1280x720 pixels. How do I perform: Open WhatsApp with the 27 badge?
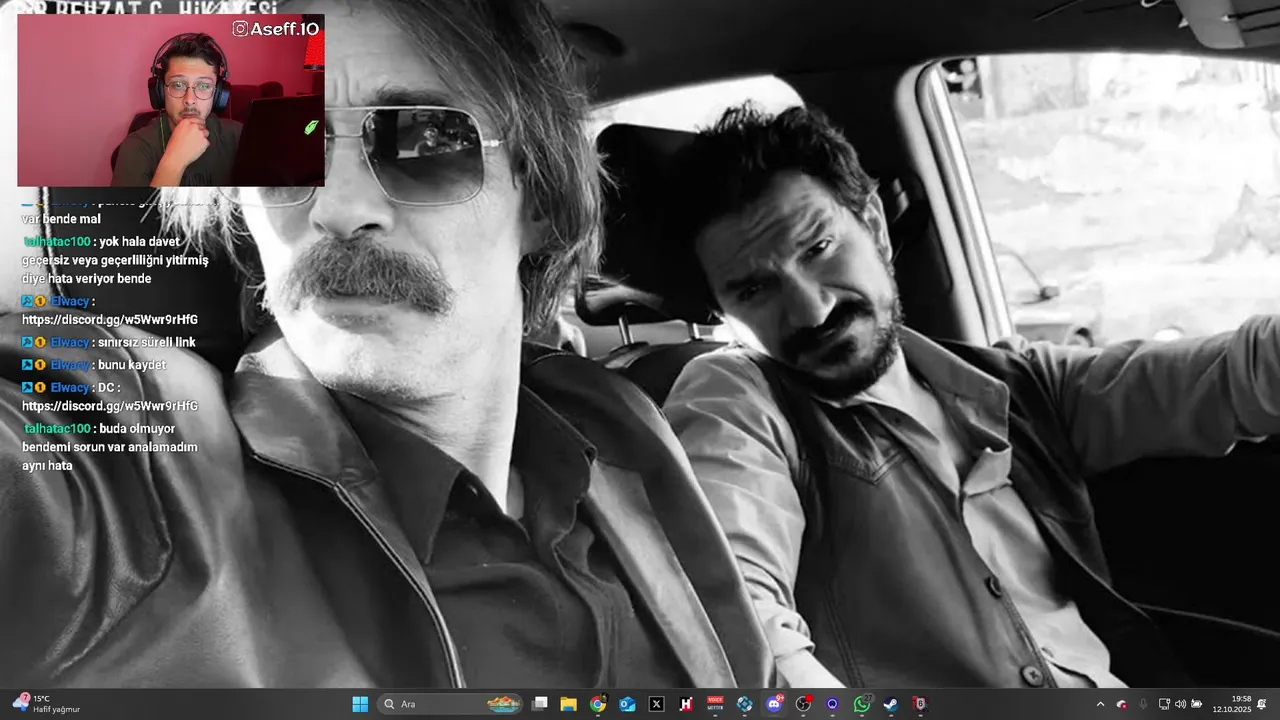coord(862,704)
